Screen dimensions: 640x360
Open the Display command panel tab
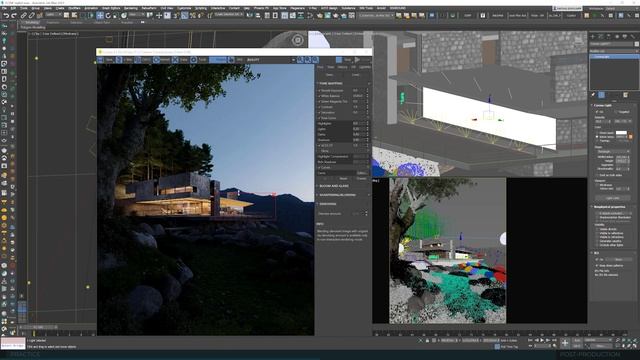coord(624,37)
